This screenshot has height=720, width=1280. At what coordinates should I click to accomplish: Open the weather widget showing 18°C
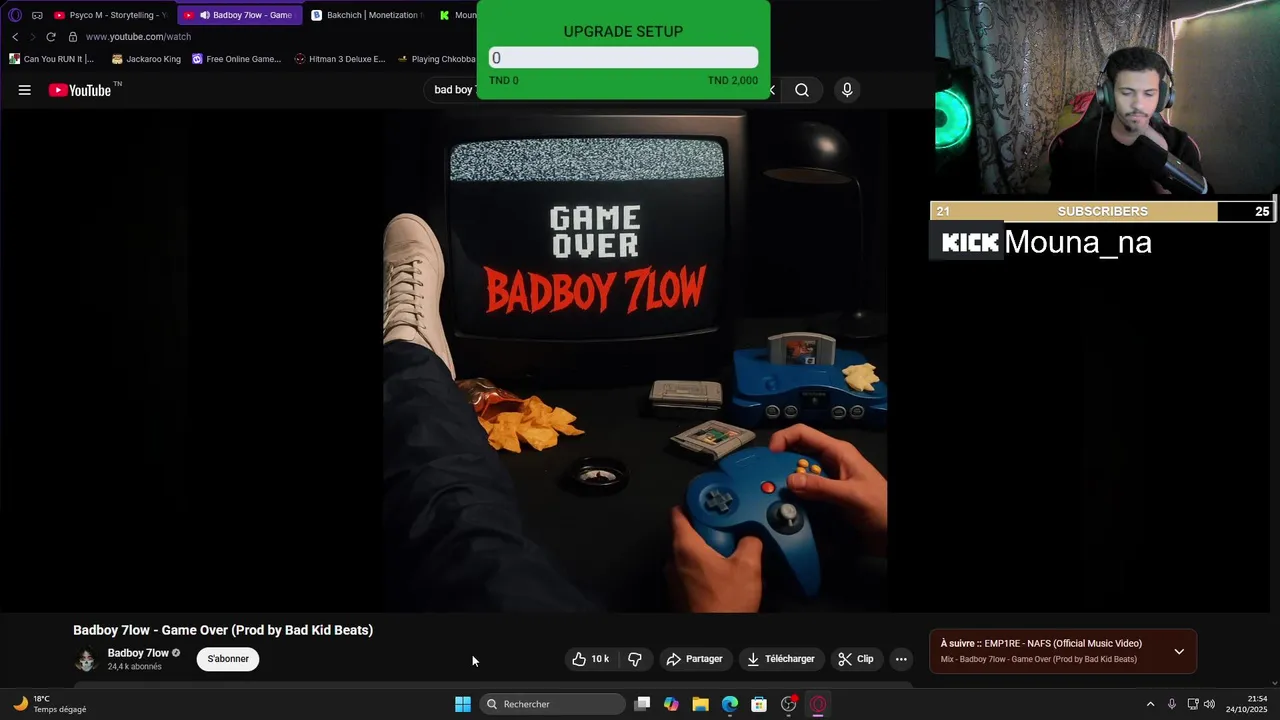(50, 704)
